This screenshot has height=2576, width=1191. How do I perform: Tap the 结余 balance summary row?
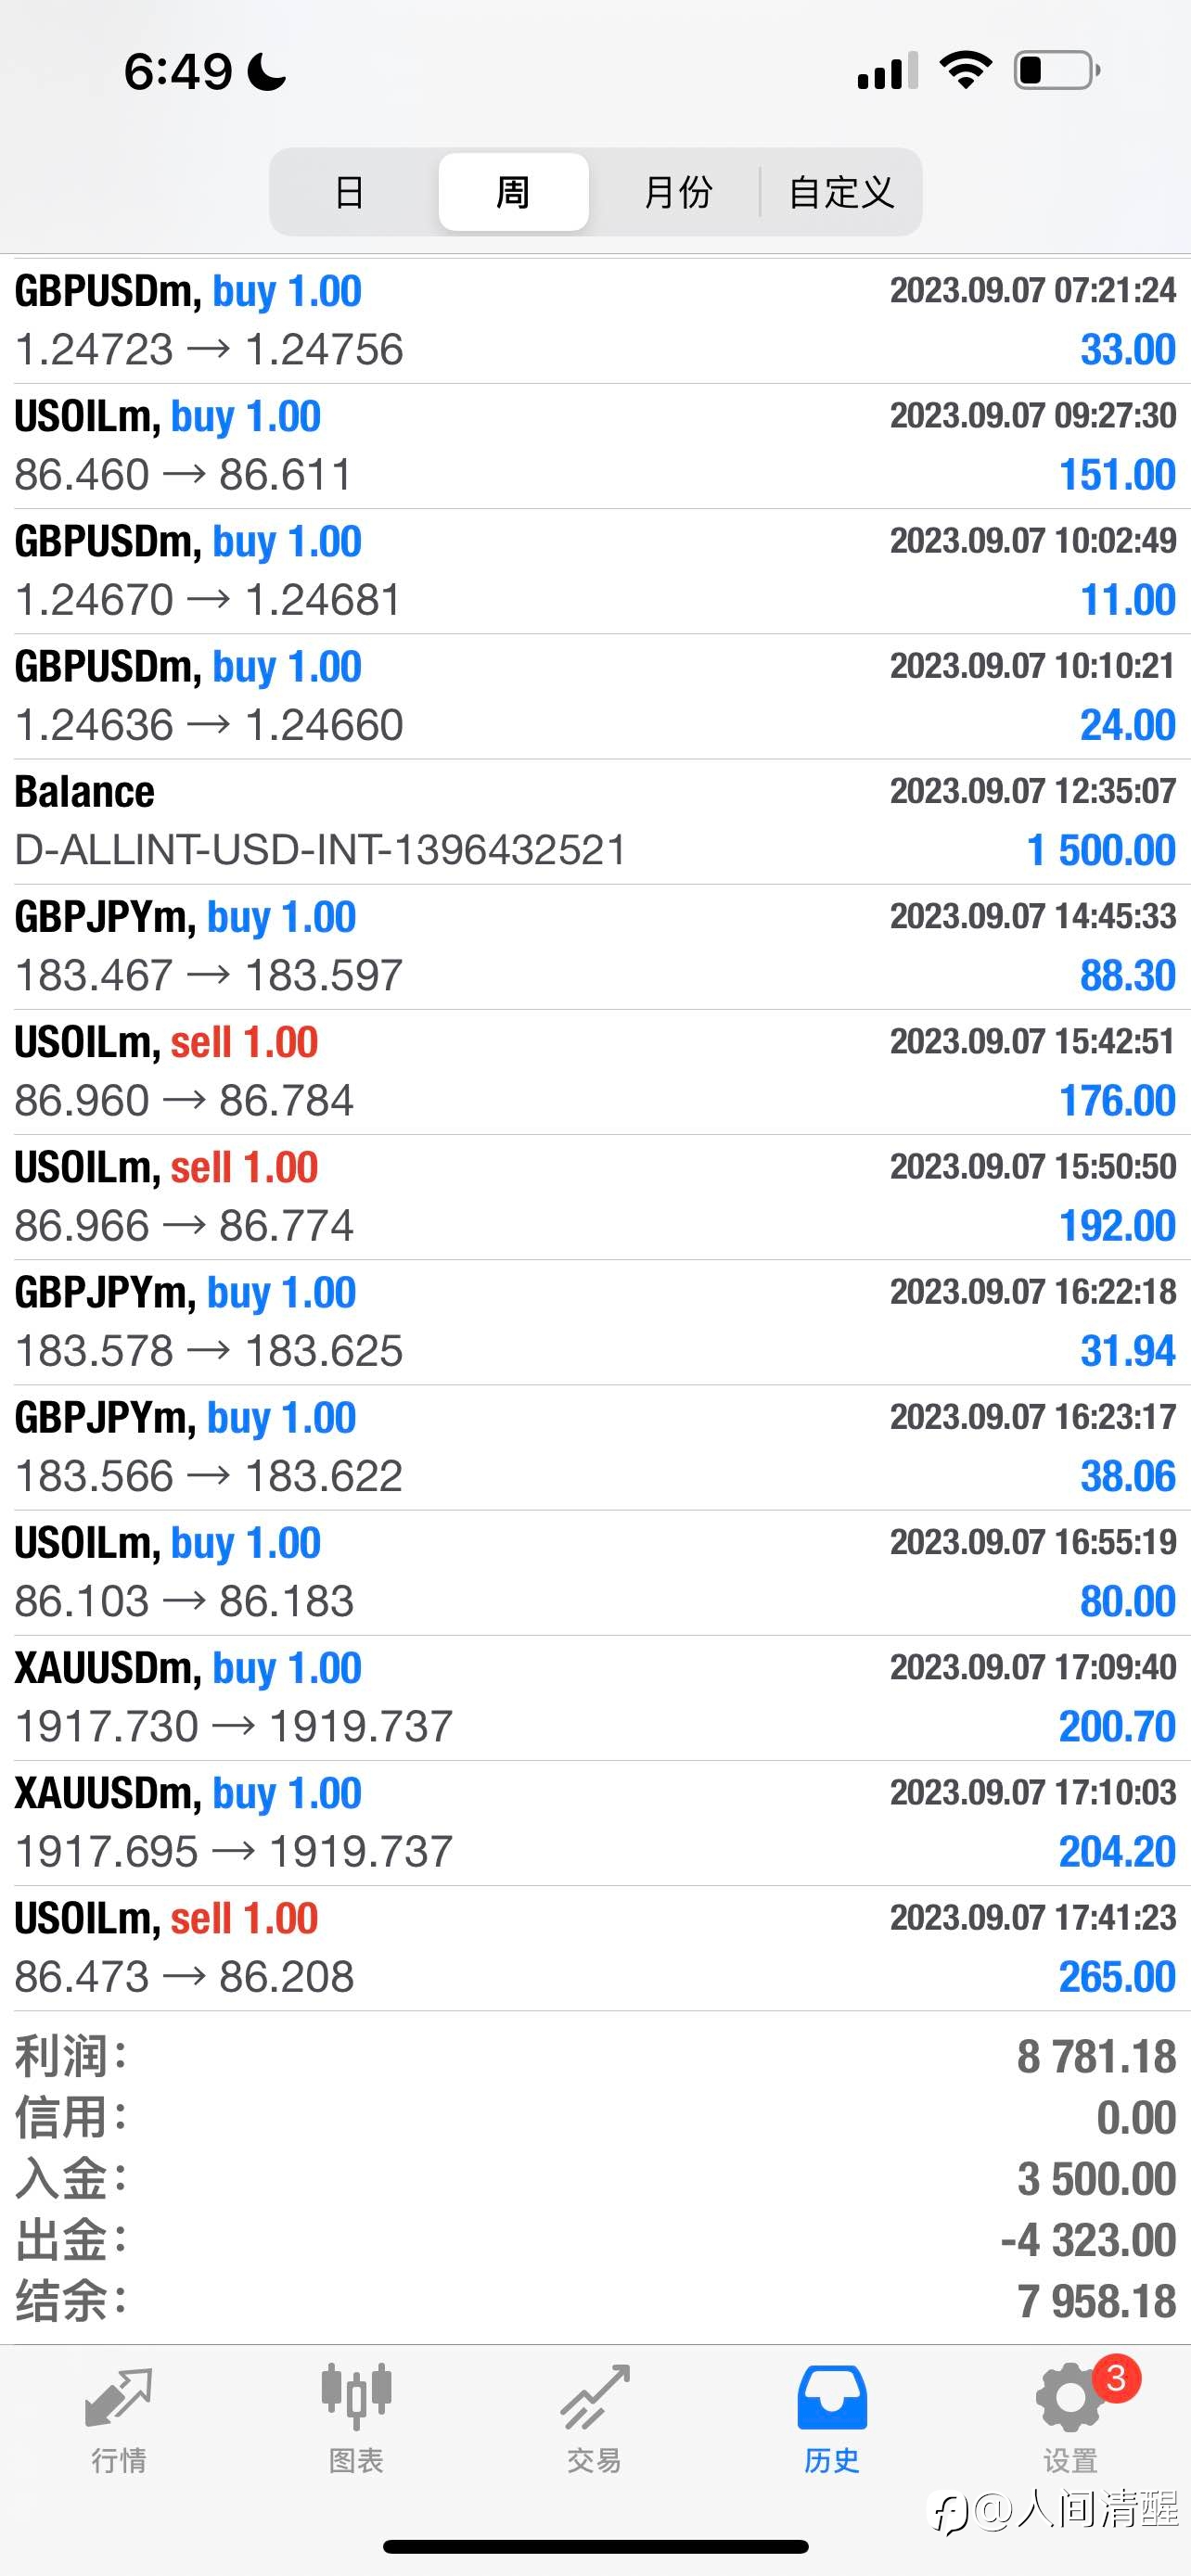click(x=595, y=2301)
